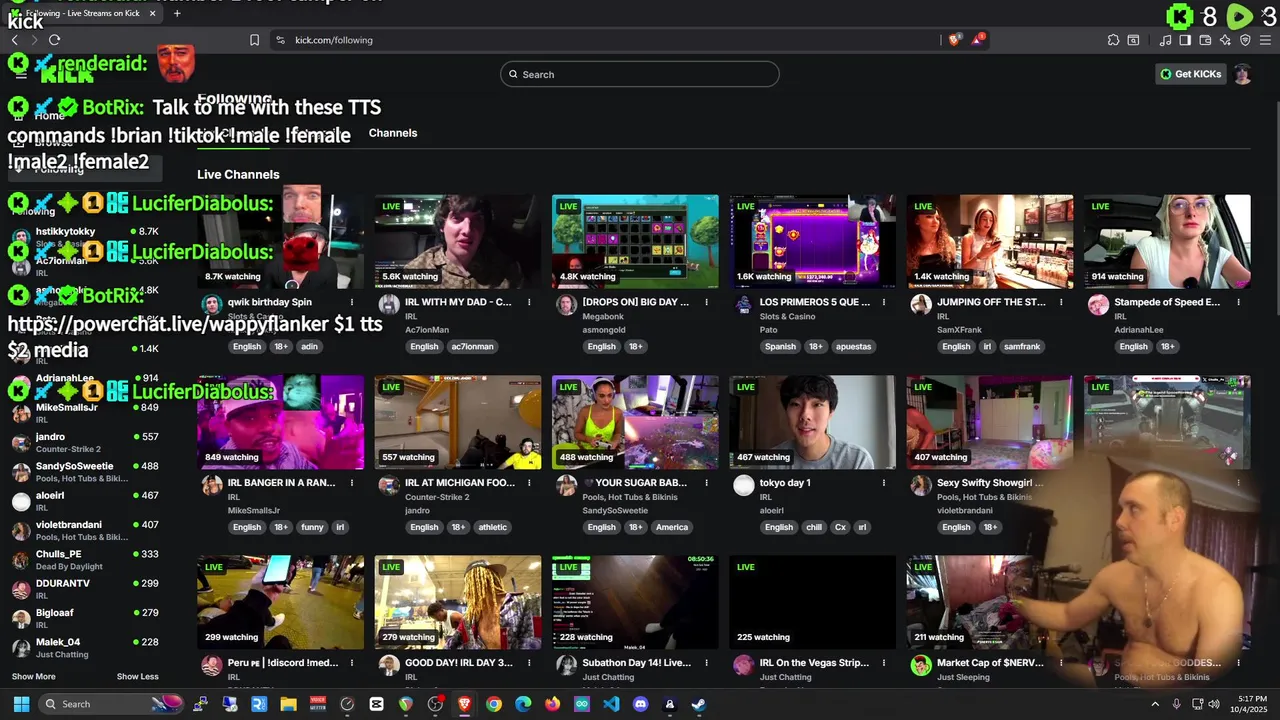Open Brave Leo AI sparkle icon
Image resolution: width=1280 pixels, height=720 pixels.
tap(1225, 40)
